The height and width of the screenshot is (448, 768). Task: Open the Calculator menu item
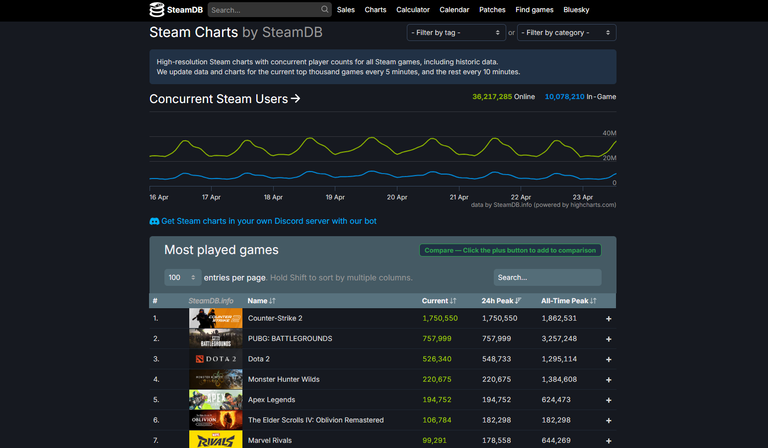coord(413,10)
